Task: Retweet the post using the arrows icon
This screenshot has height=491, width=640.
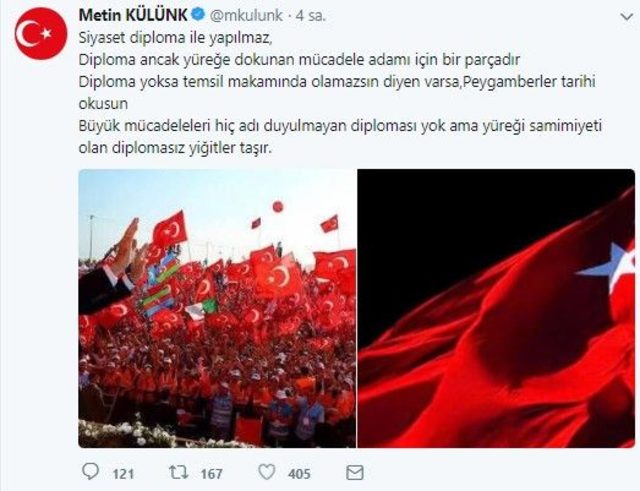Action: [x=178, y=473]
